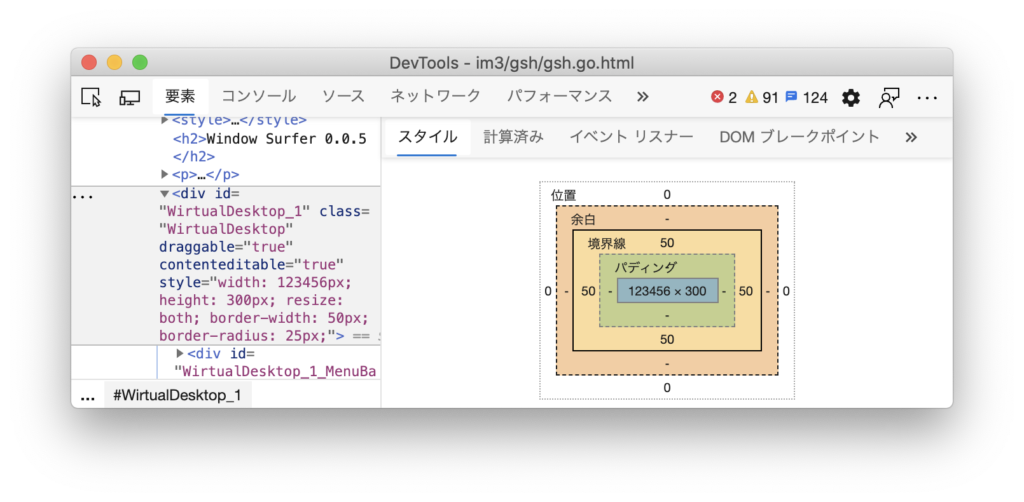Open the ネットワーク tab
1024x502 pixels.
pyautogui.click(x=435, y=97)
